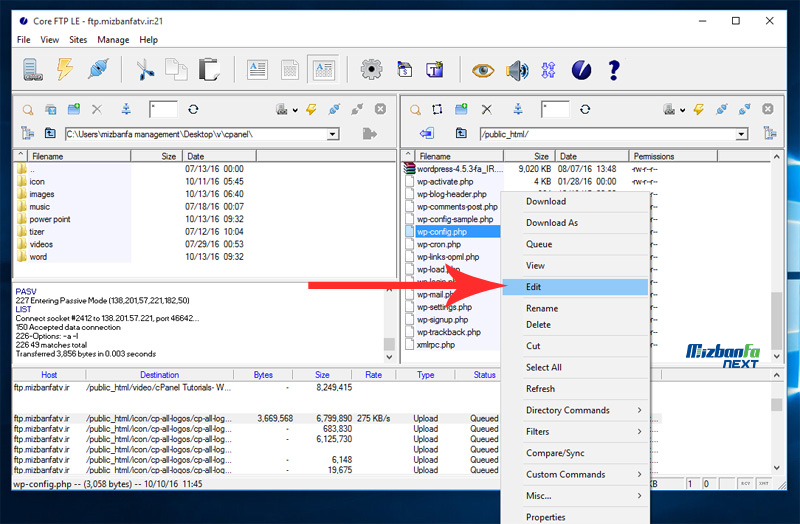Click the parent directory icon in remote panel

click(x=461, y=133)
